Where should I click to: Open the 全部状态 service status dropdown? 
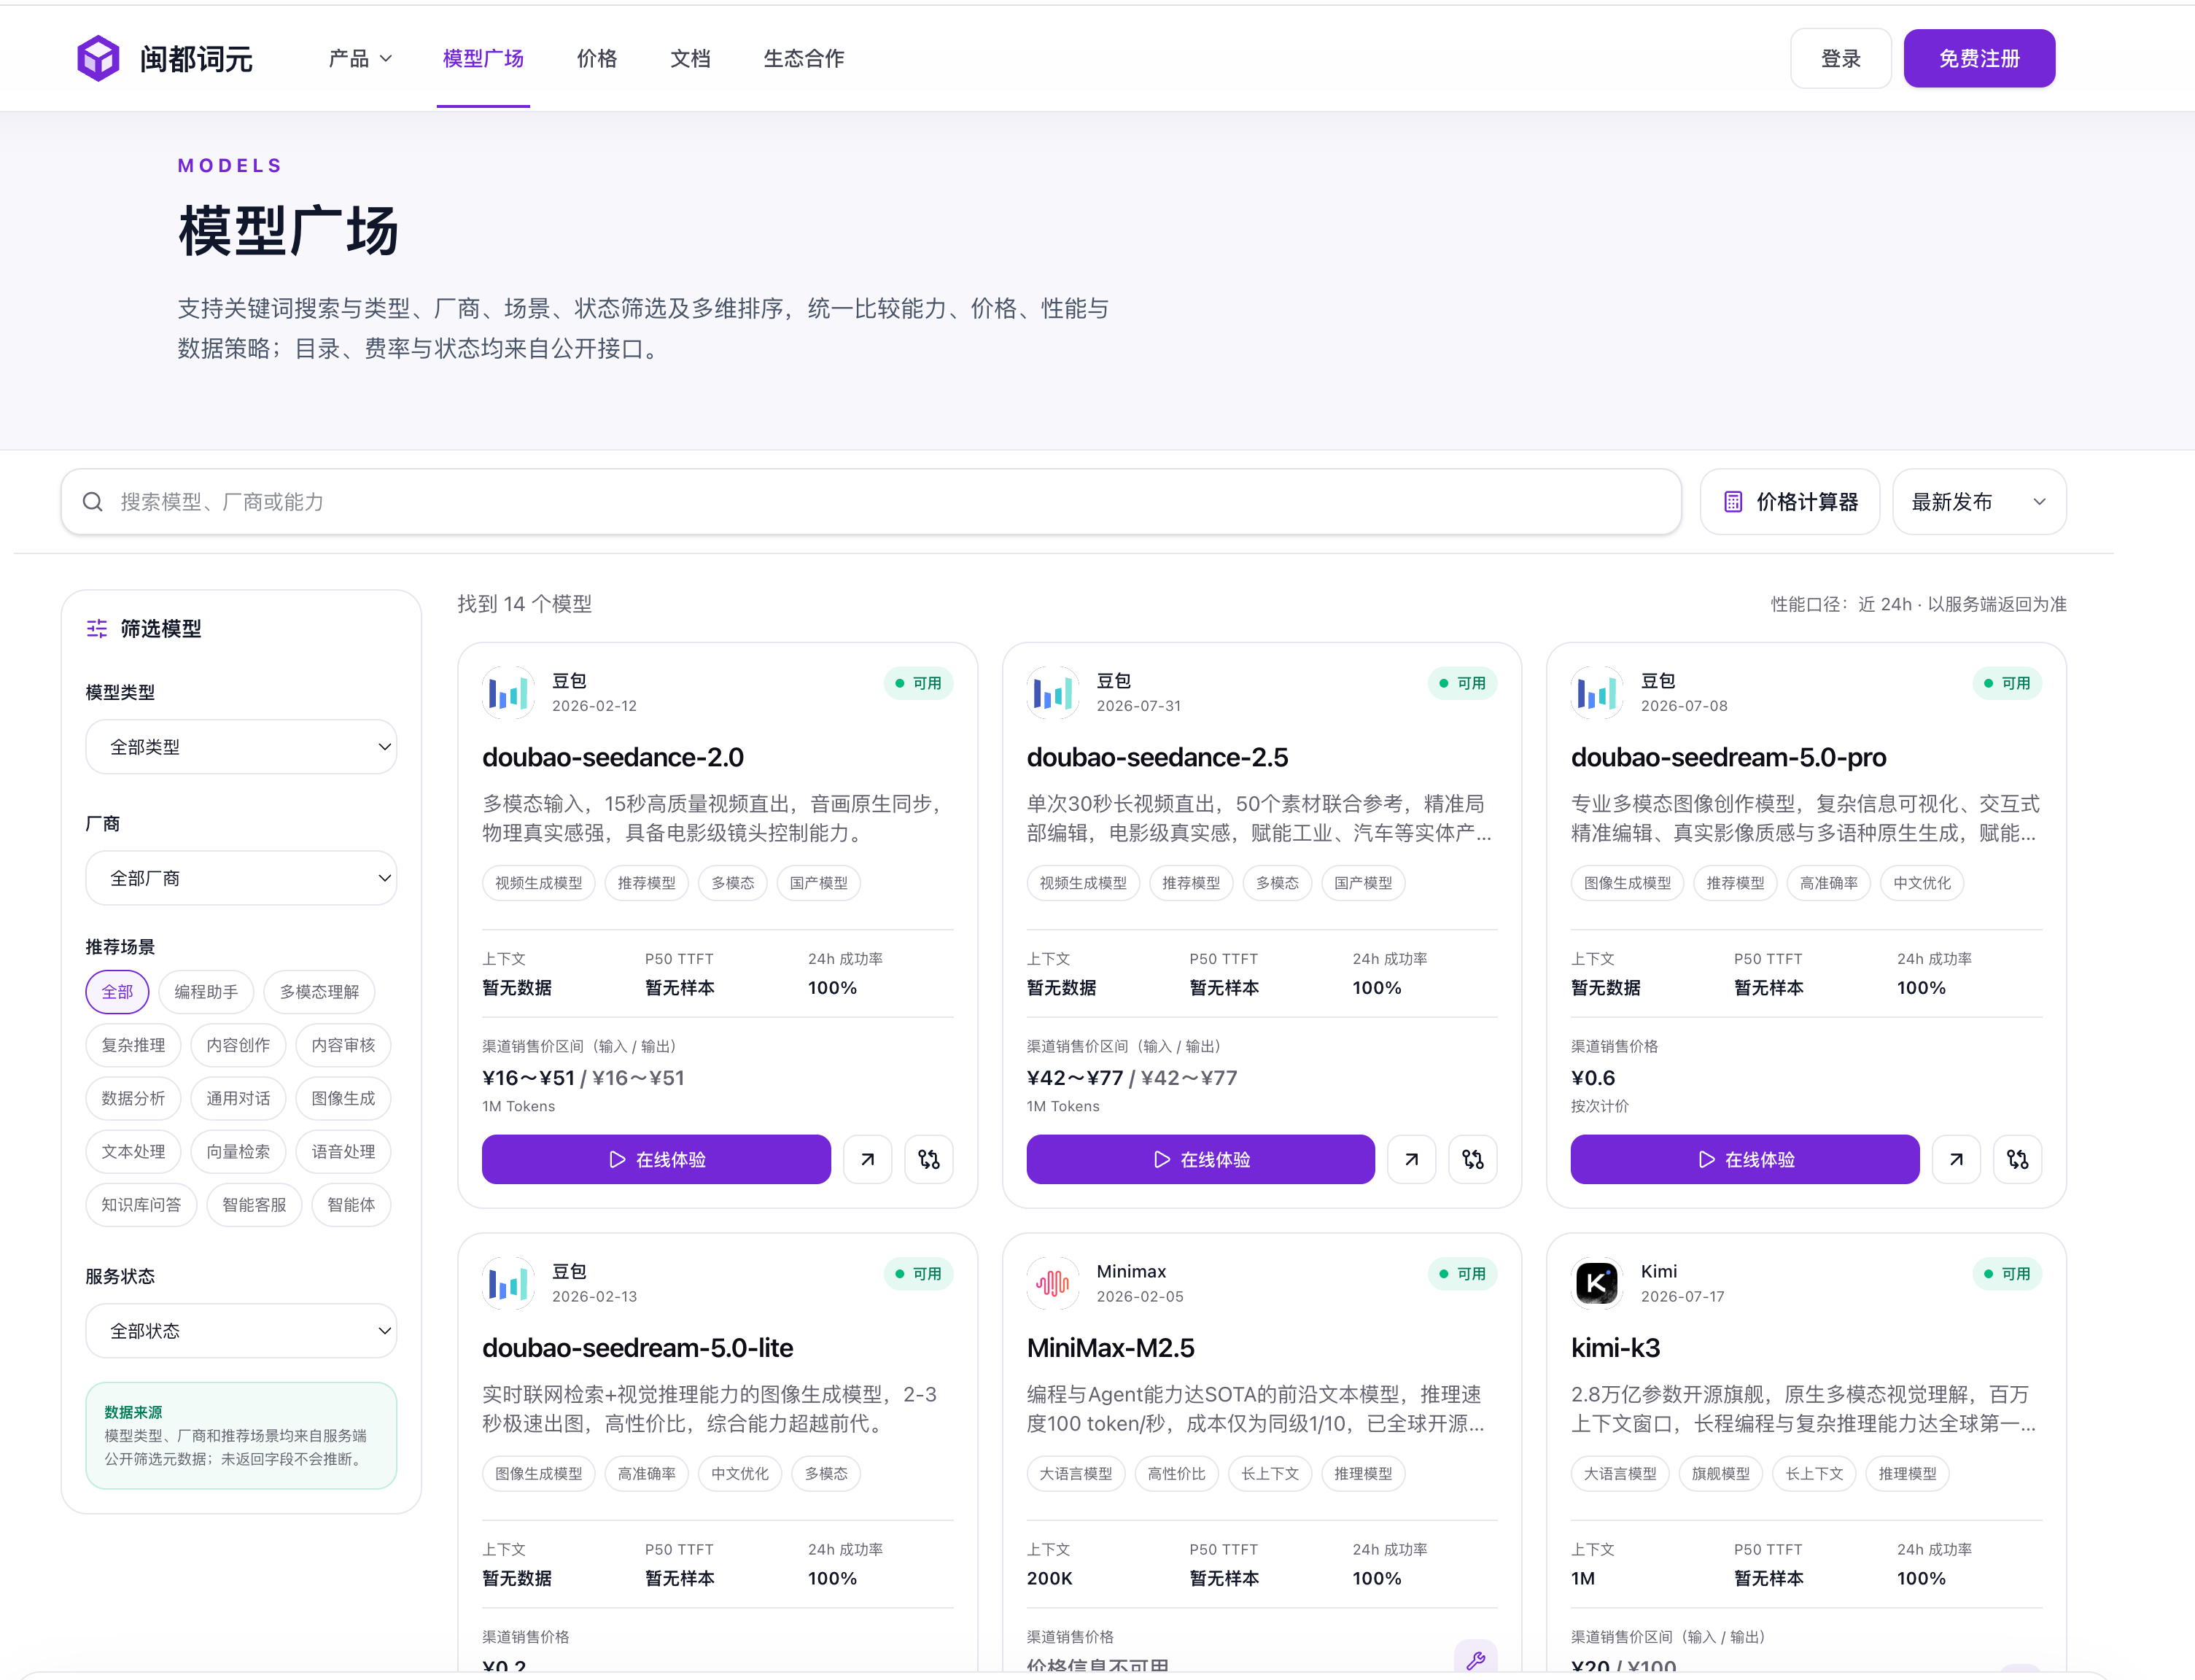pyautogui.click(x=241, y=1331)
